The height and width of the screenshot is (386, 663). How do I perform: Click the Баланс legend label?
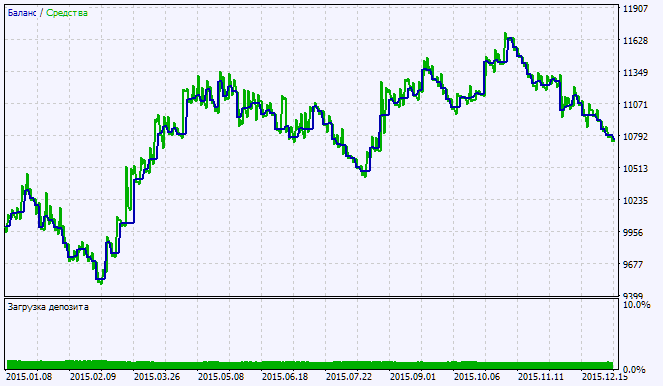coord(22,13)
